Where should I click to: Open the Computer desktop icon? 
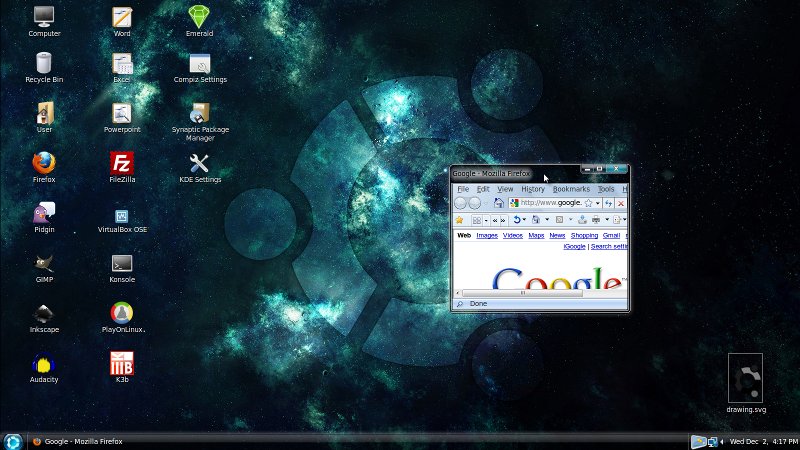click(x=44, y=21)
